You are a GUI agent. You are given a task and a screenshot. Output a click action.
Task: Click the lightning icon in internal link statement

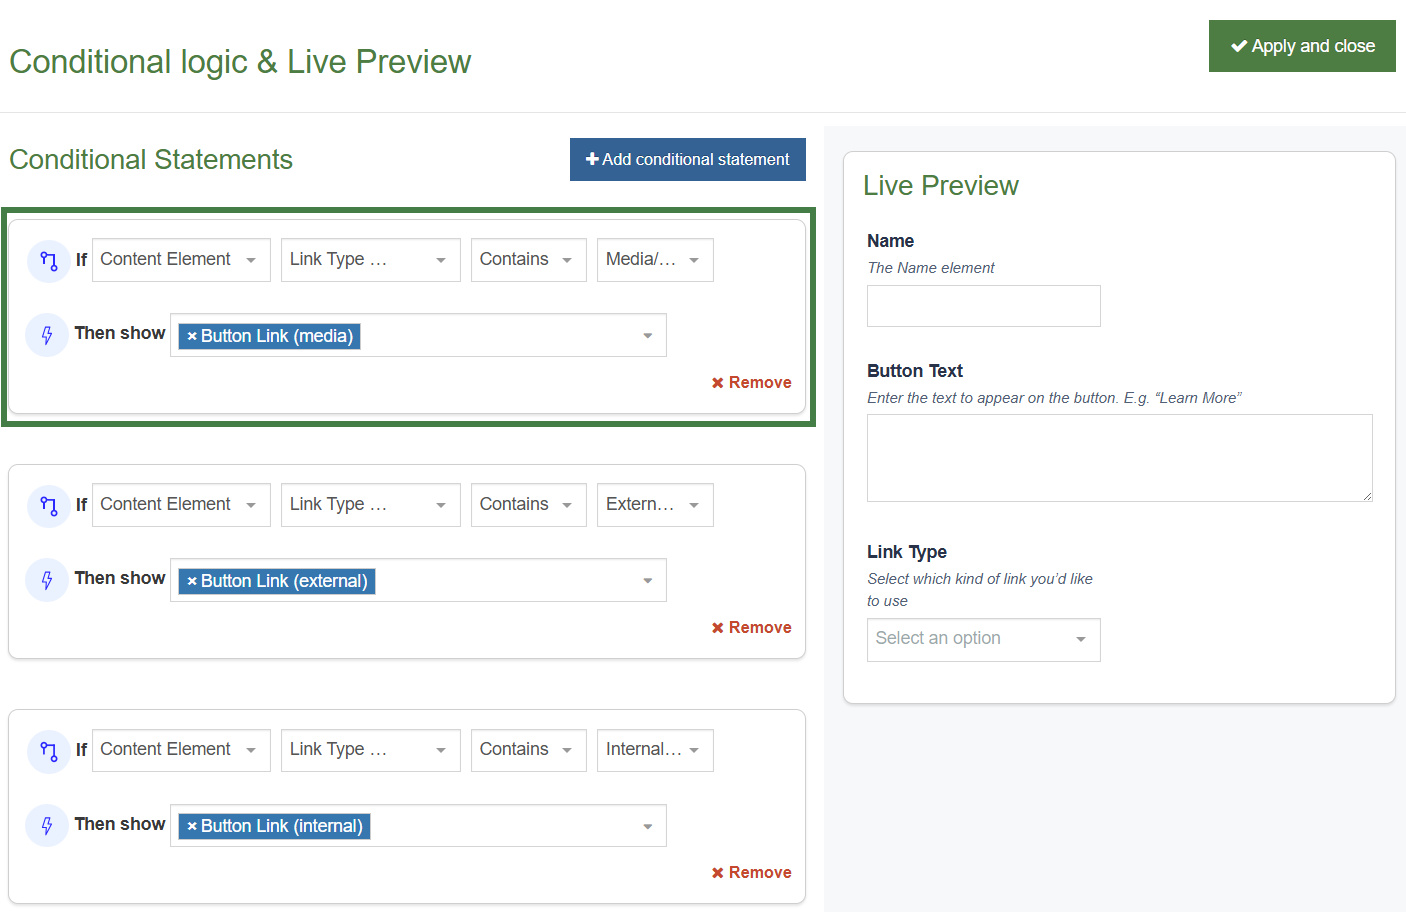[46, 825]
